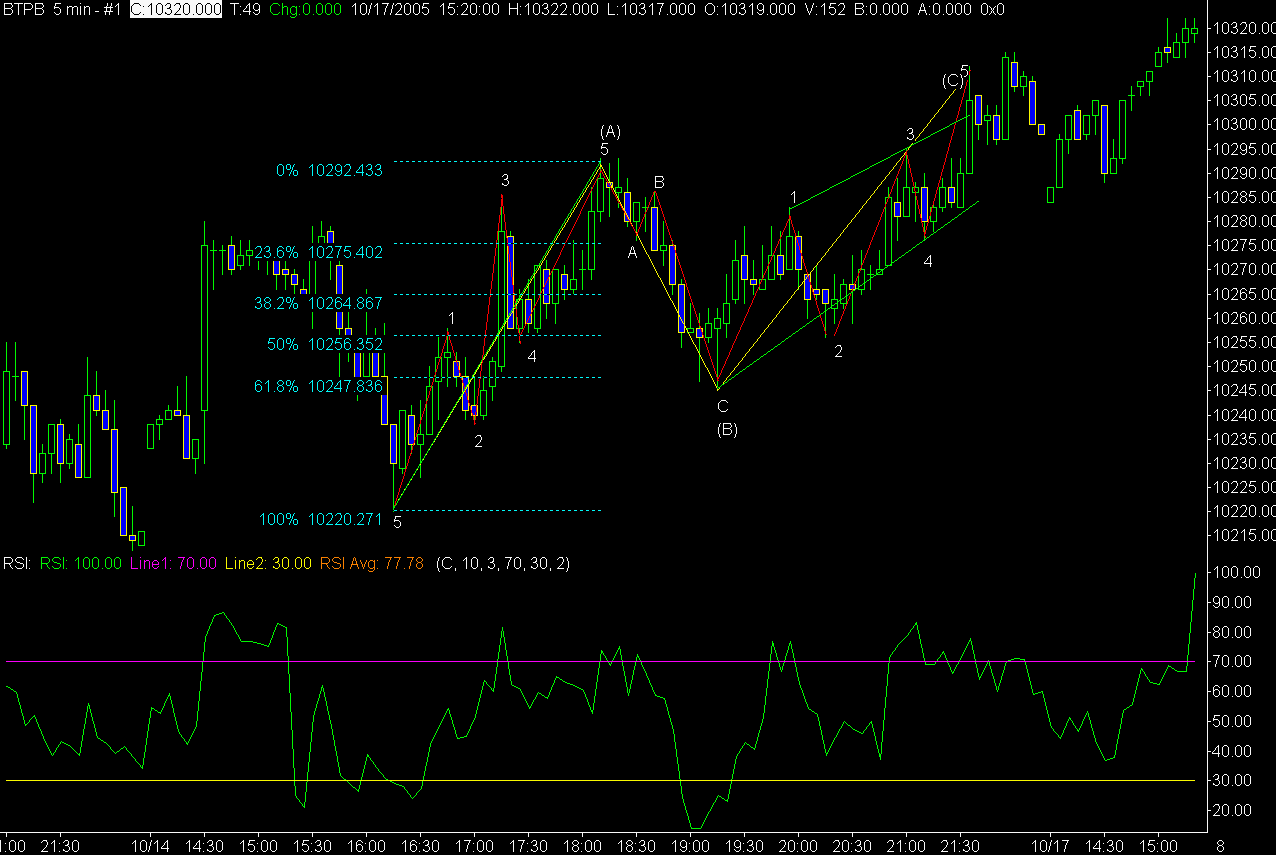Click the 10215.00 price axis label
Image resolution: width=1276 pixels, height=855 pixels.
1243,535
